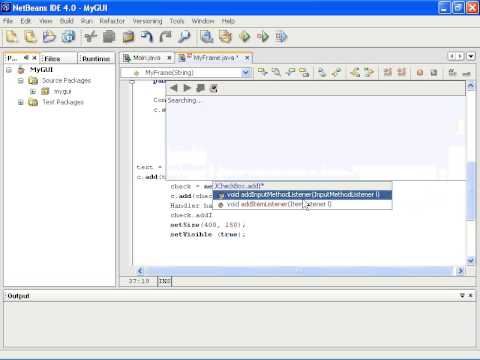Click the Attach Debugger toolbar icon
Screen dimensions: 480x360
click(281, 36)
